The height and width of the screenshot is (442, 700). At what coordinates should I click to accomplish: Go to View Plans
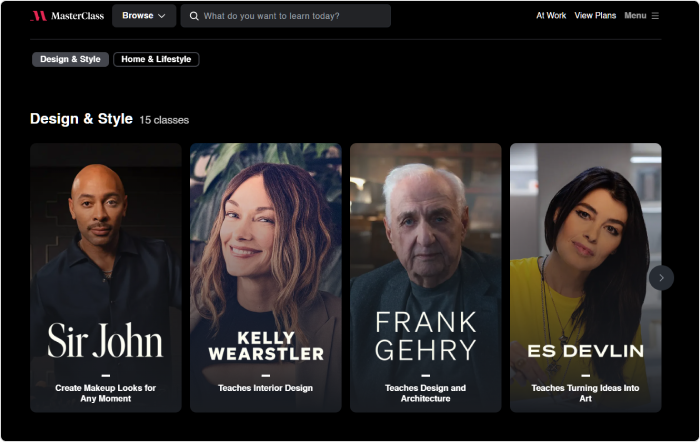[x=595, y=16]
